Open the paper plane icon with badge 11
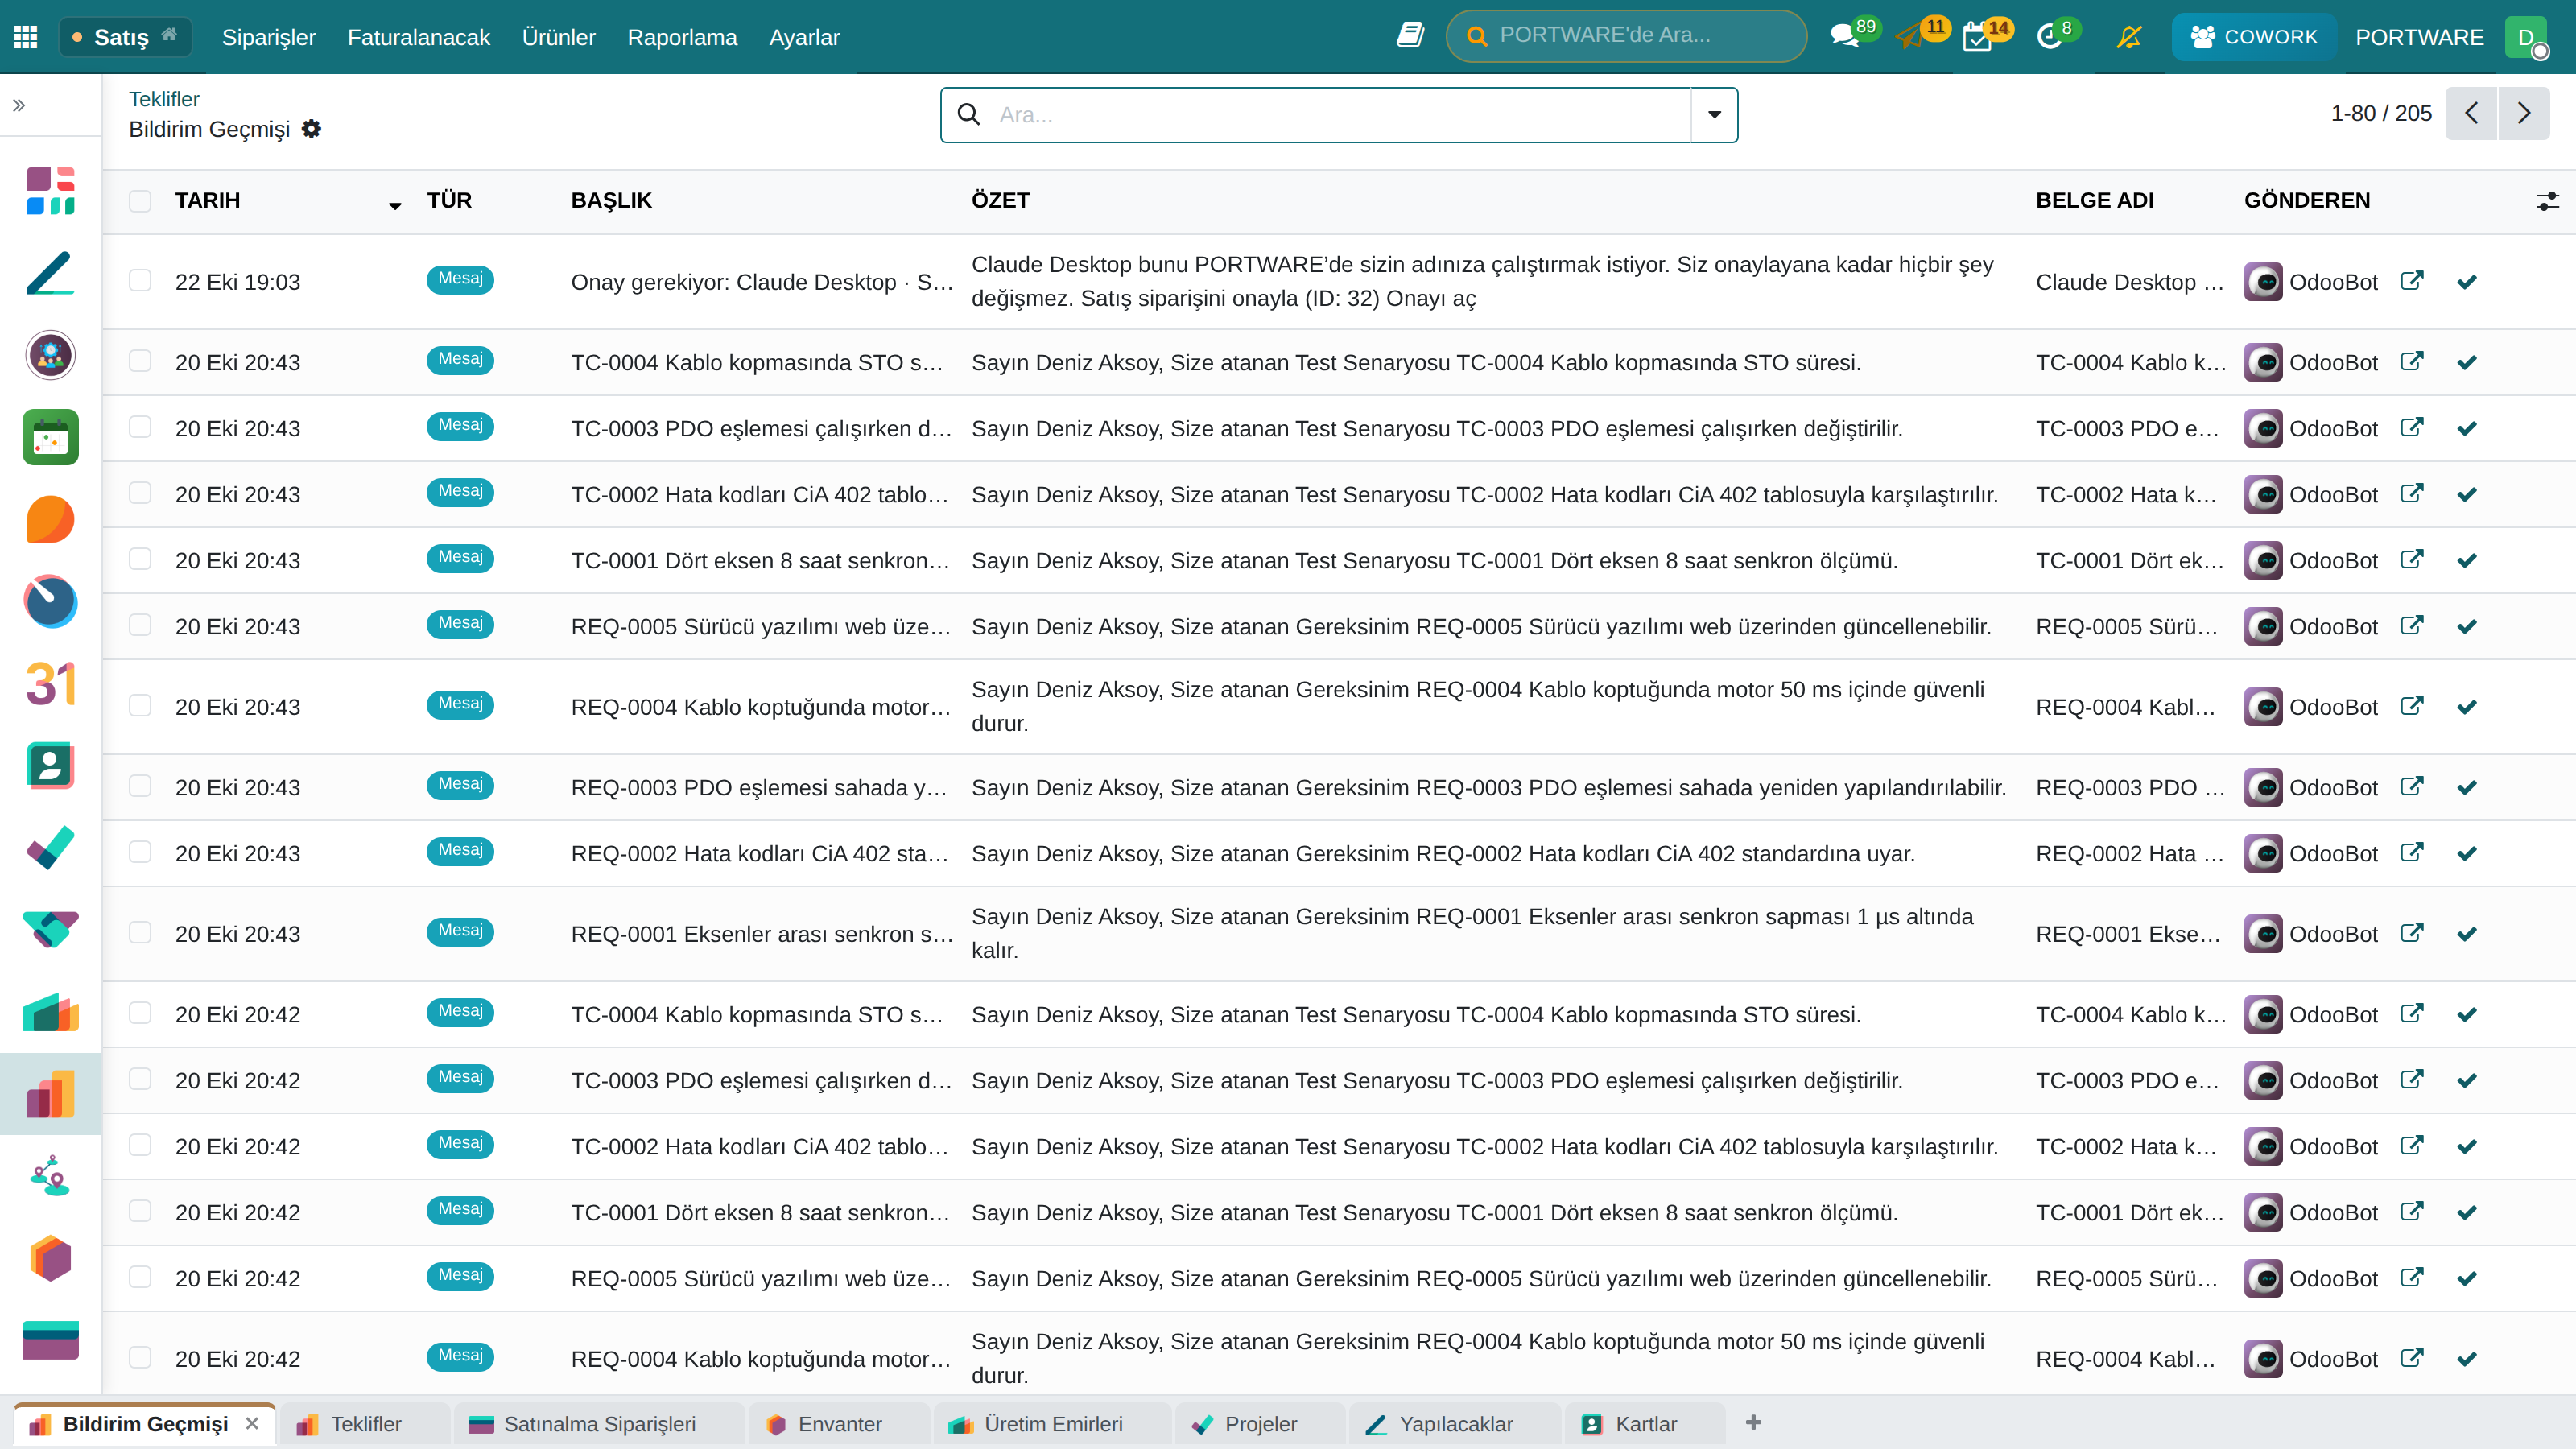2576x1449 pixels. (x=1910, y=37)
